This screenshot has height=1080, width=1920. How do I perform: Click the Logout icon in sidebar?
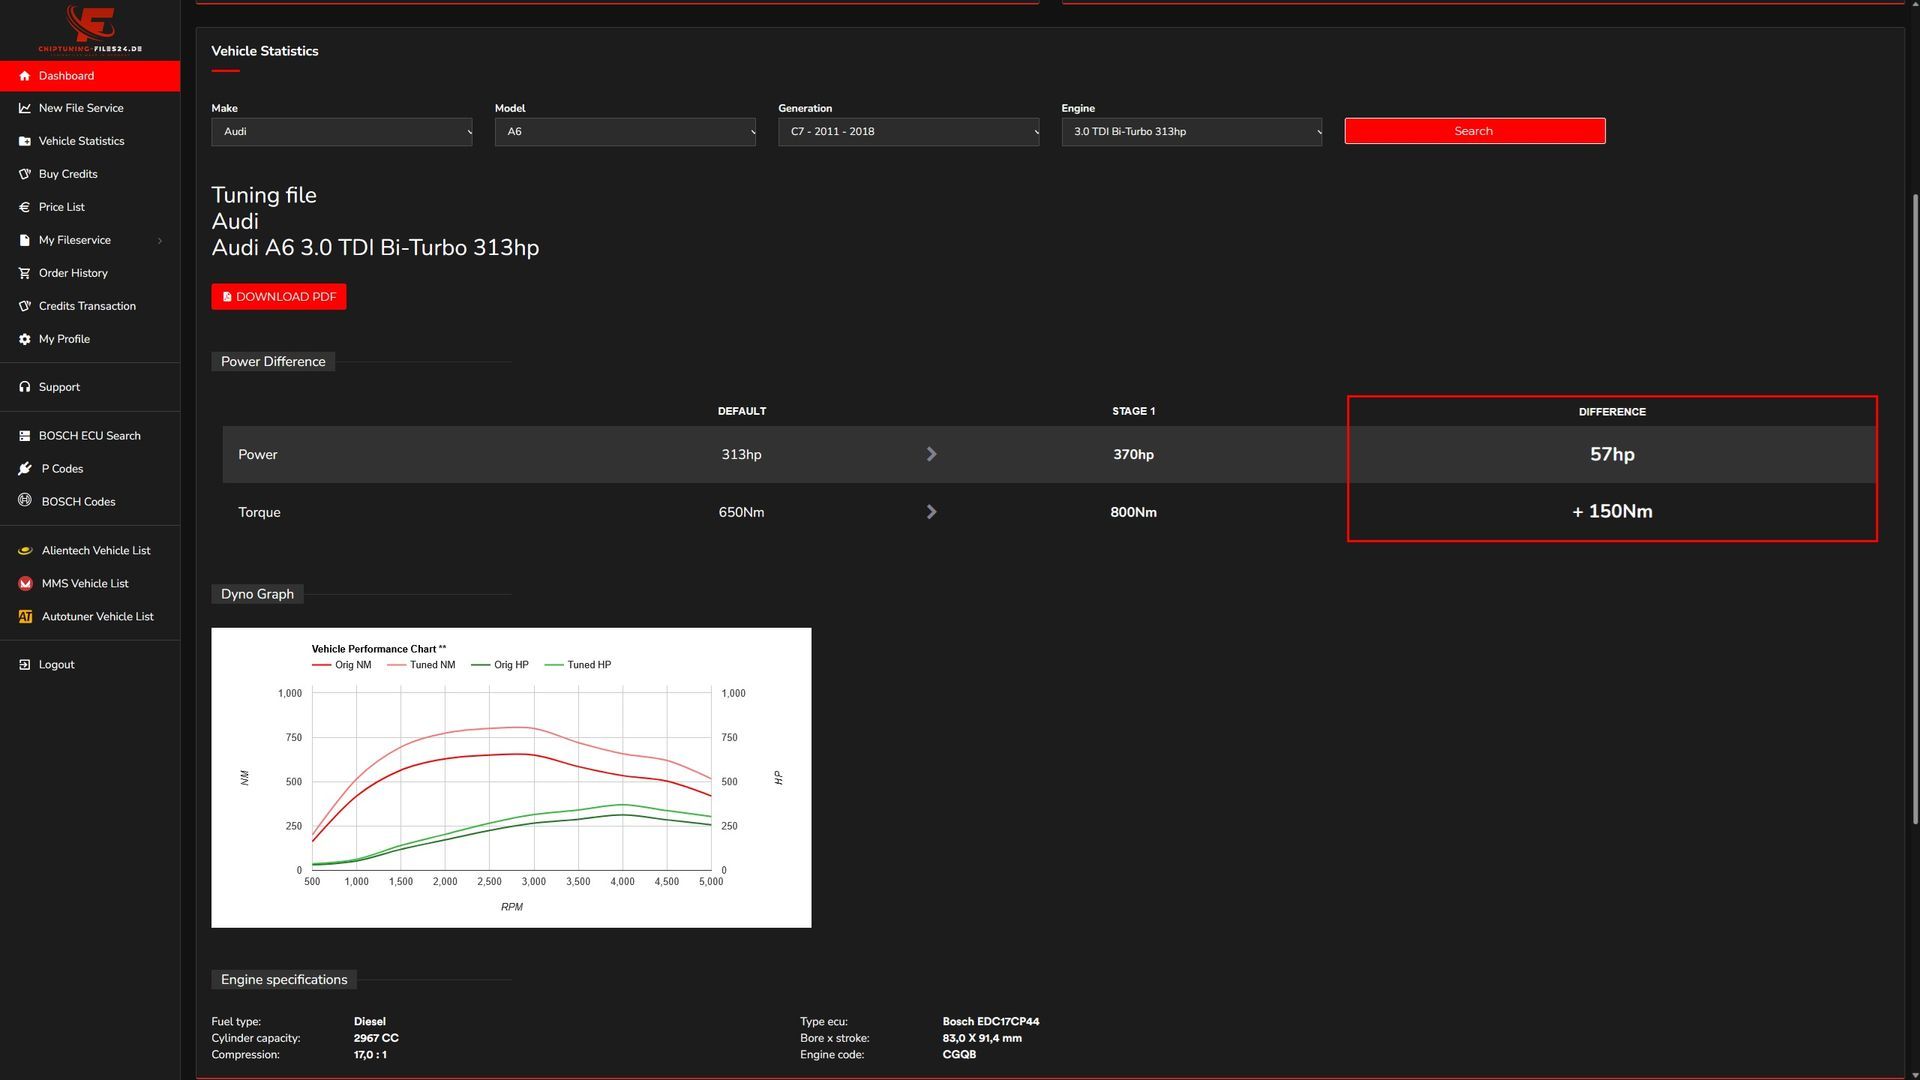25,665
